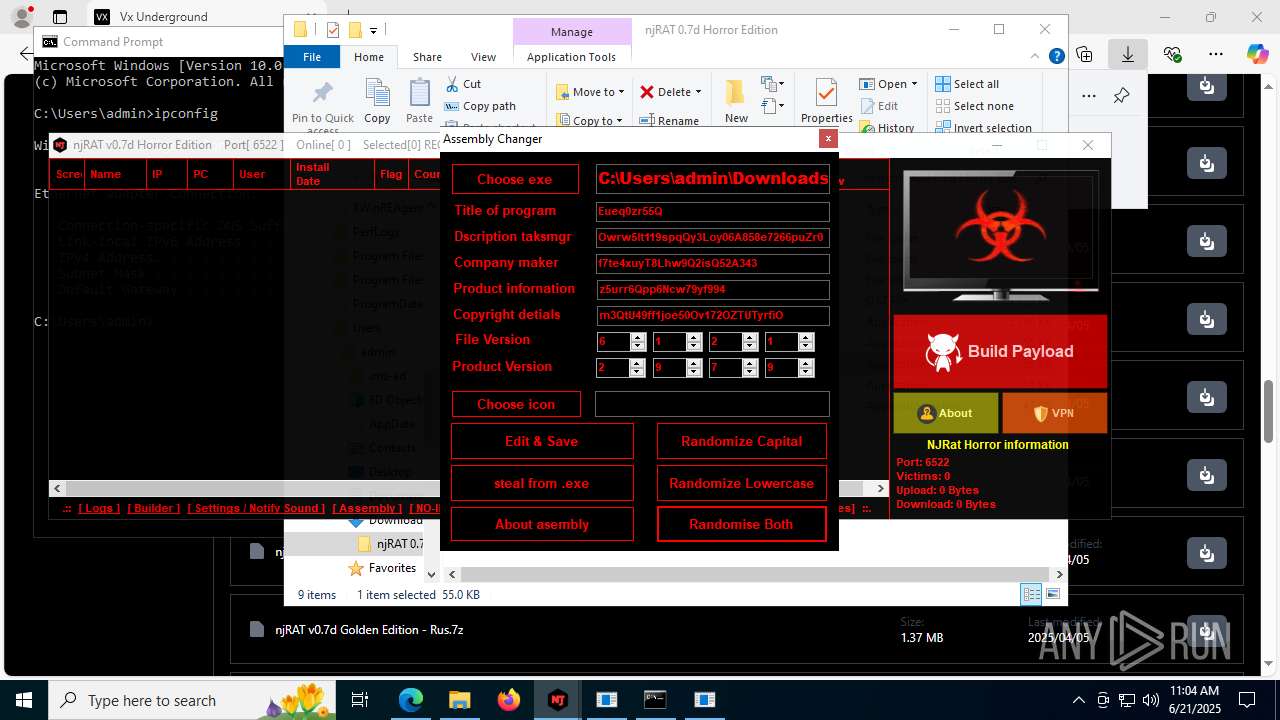Click the details view toggle icon
Image resolution: width=1280 pixels, height=720 pixels.
pyautogui.click(x=1031, y=594)
